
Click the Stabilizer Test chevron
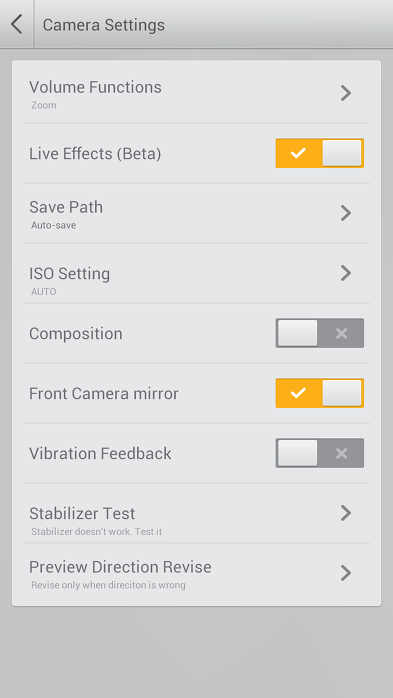346,513
